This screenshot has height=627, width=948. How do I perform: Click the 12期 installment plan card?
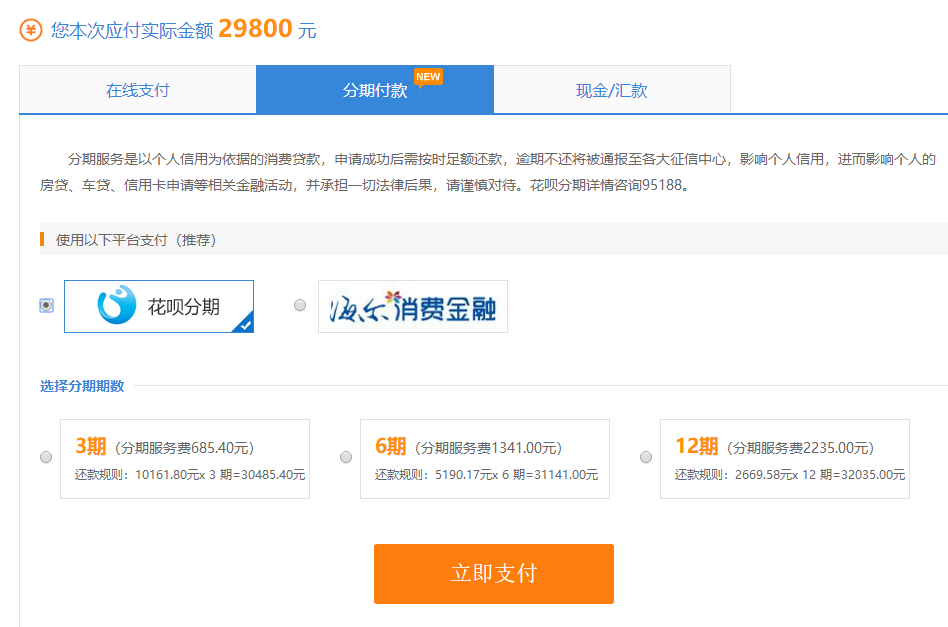point(785,459)
